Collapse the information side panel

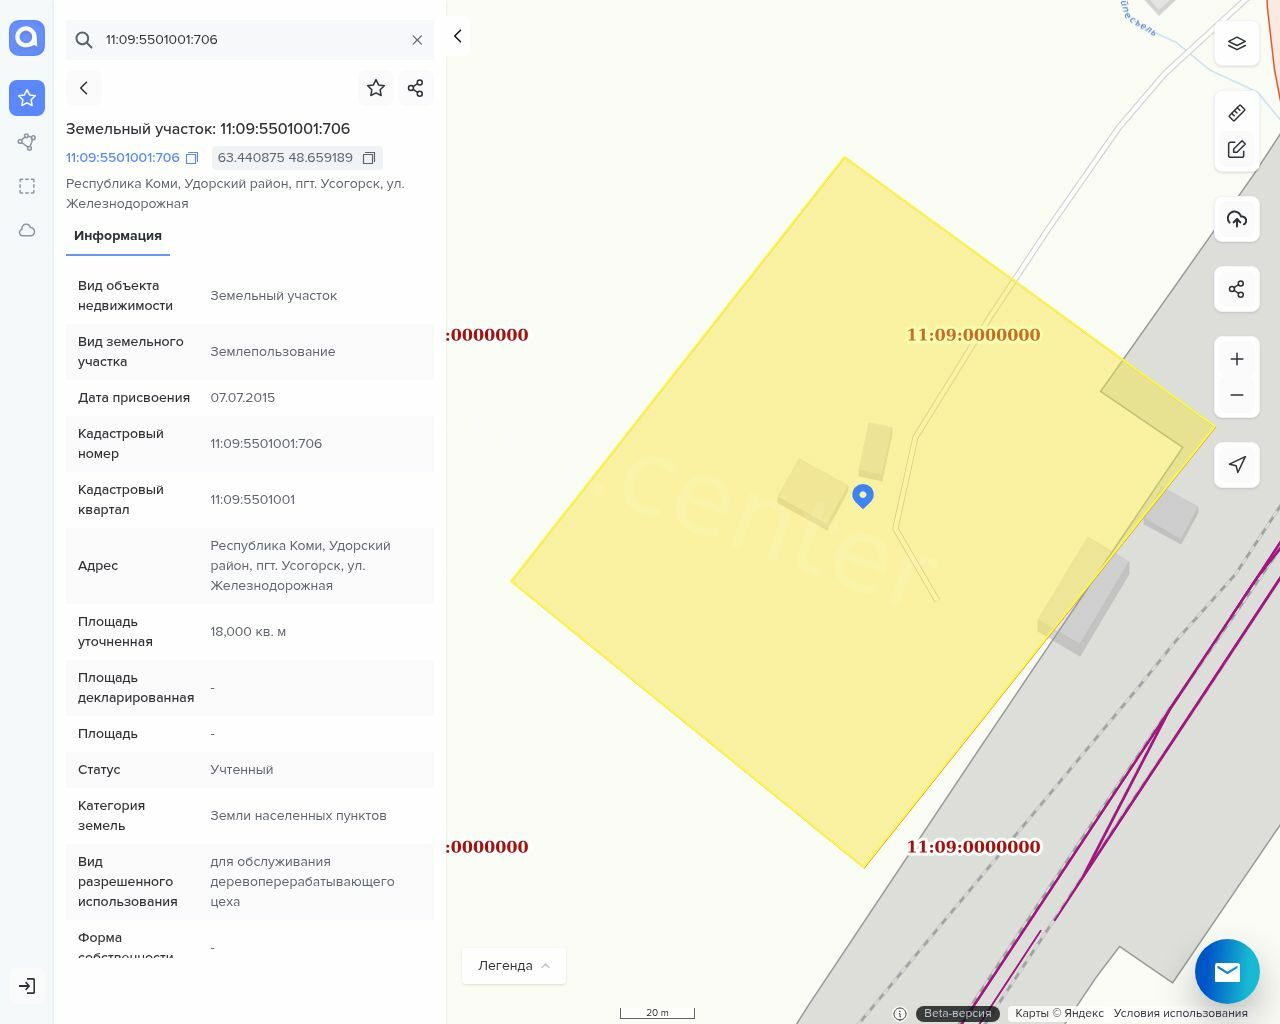point(457,37)
